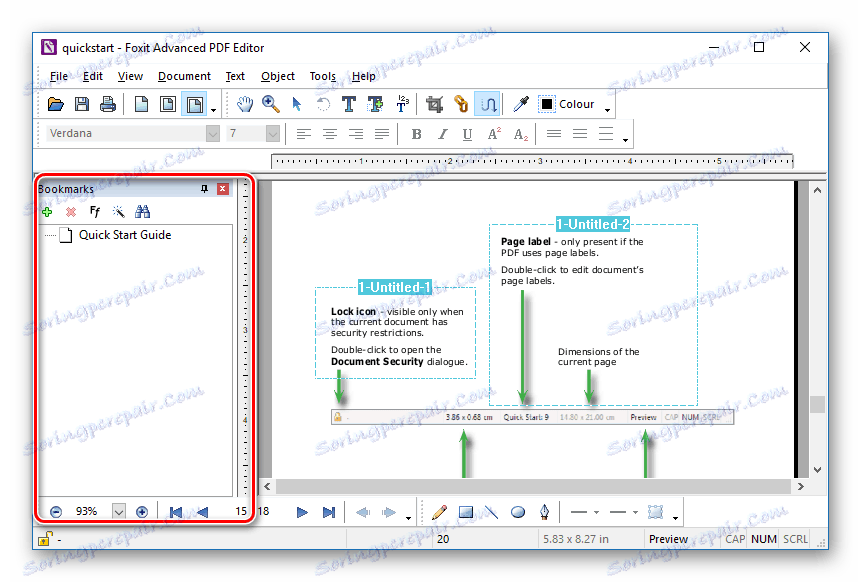Print the document via the printer icon

pos(108,104)
